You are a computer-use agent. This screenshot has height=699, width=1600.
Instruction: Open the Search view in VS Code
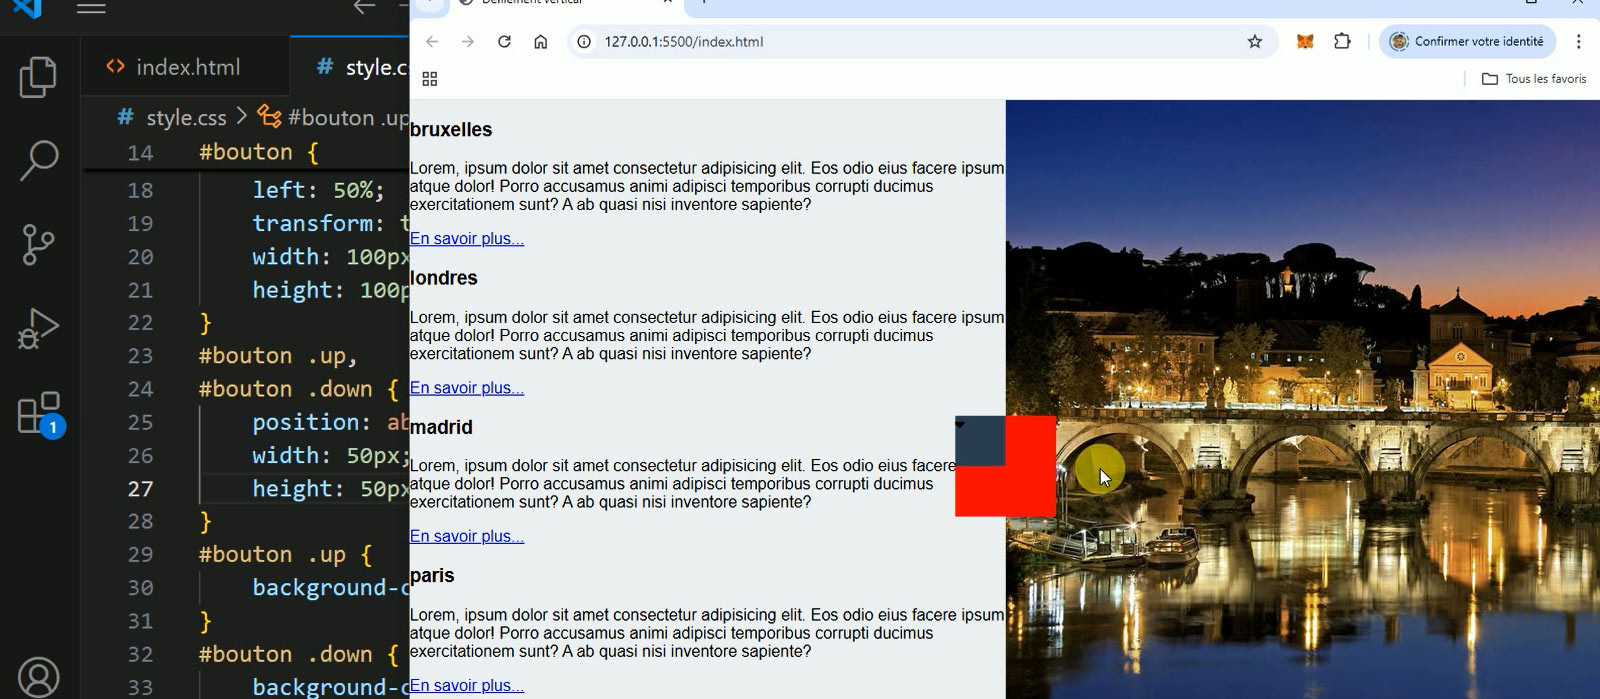point(38,160)
